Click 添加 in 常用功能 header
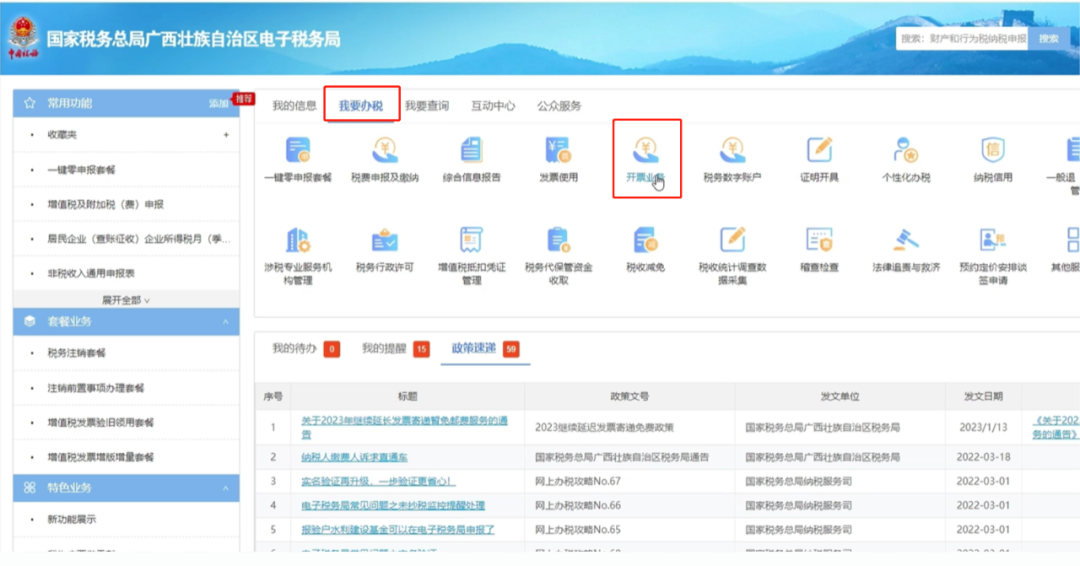Screen dimensions: 1080x566 coord(218,103)
